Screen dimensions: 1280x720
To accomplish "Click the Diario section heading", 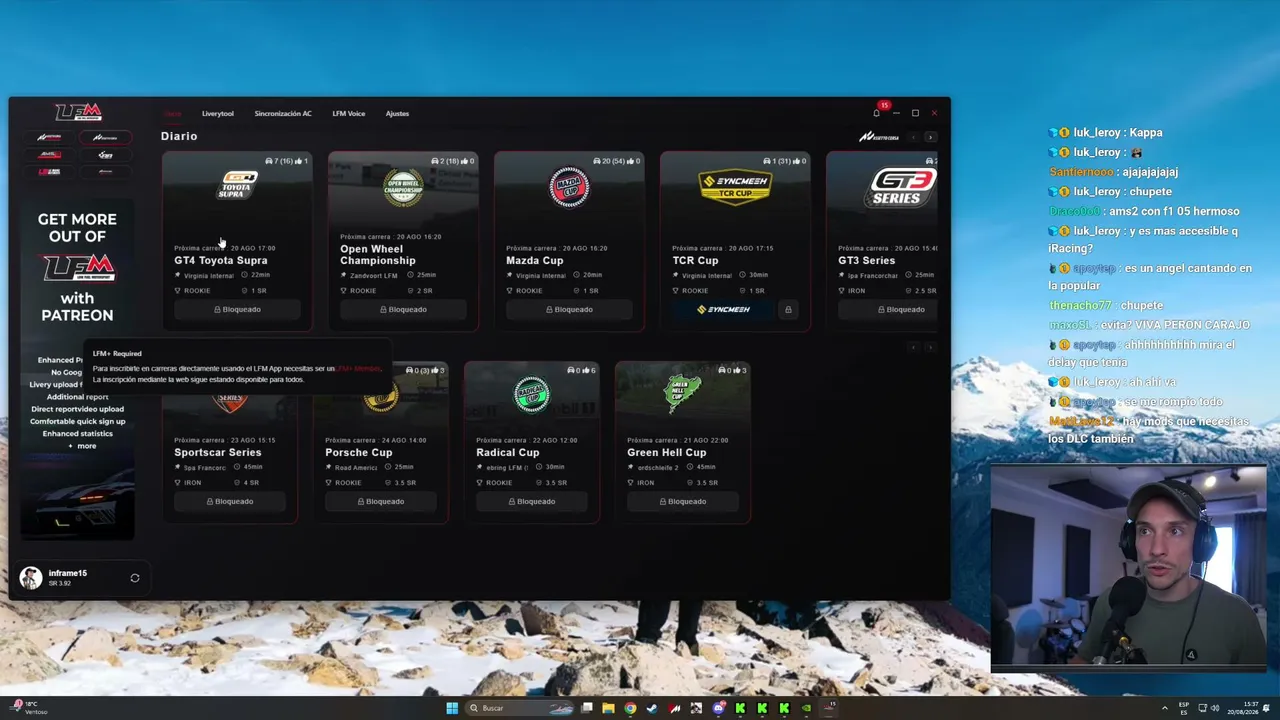I will click(x=179, y=136).
